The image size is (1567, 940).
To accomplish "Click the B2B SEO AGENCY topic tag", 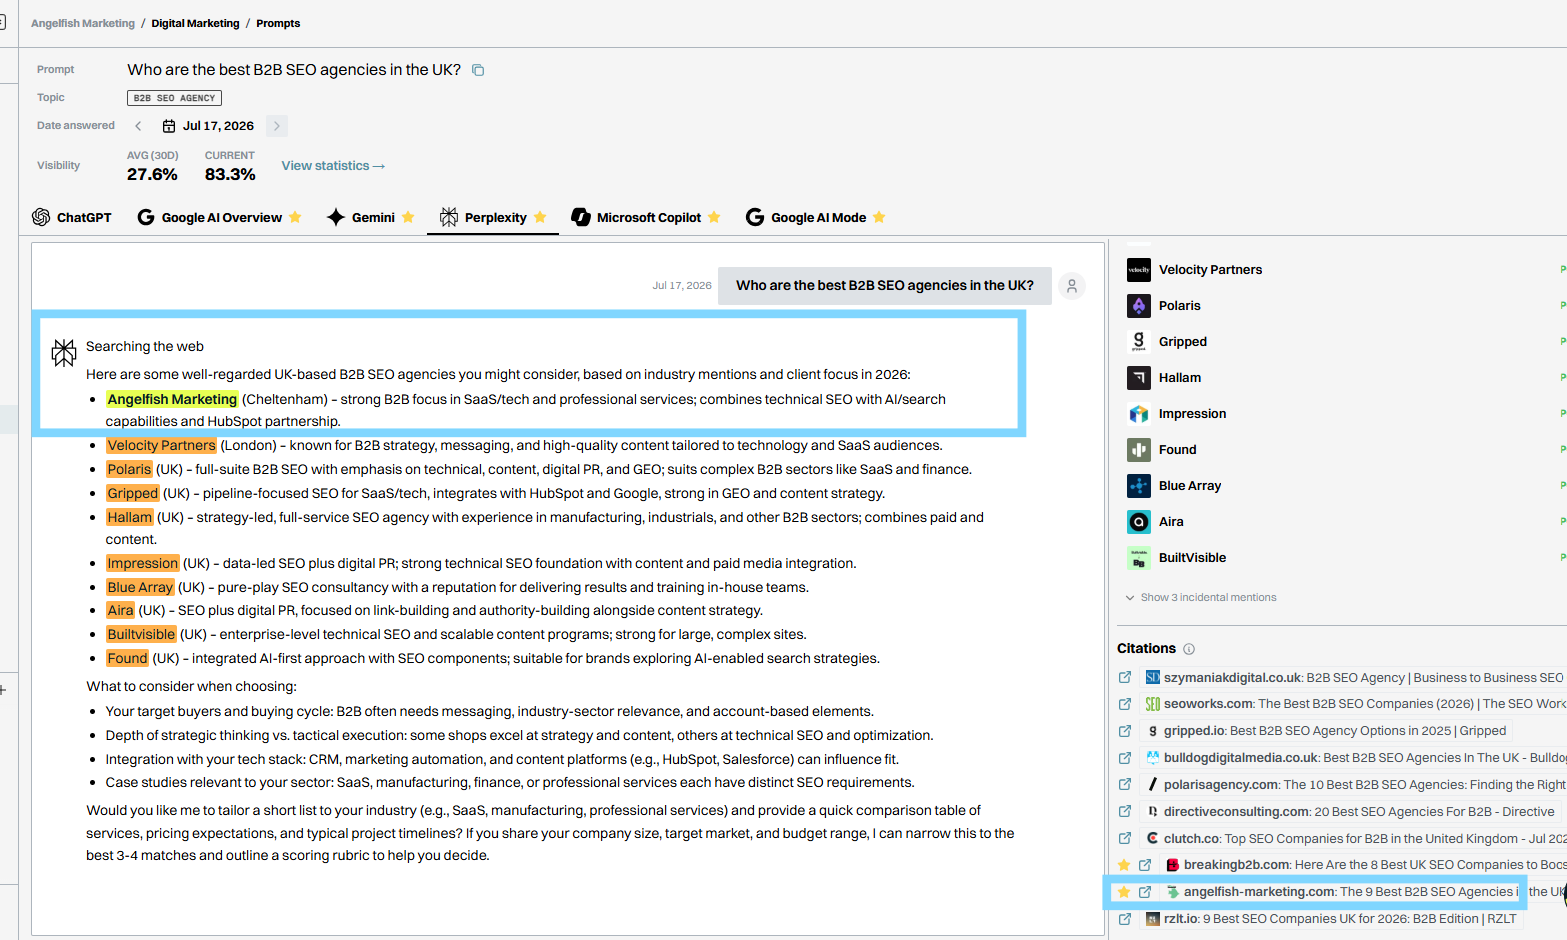I will [174, 98].
